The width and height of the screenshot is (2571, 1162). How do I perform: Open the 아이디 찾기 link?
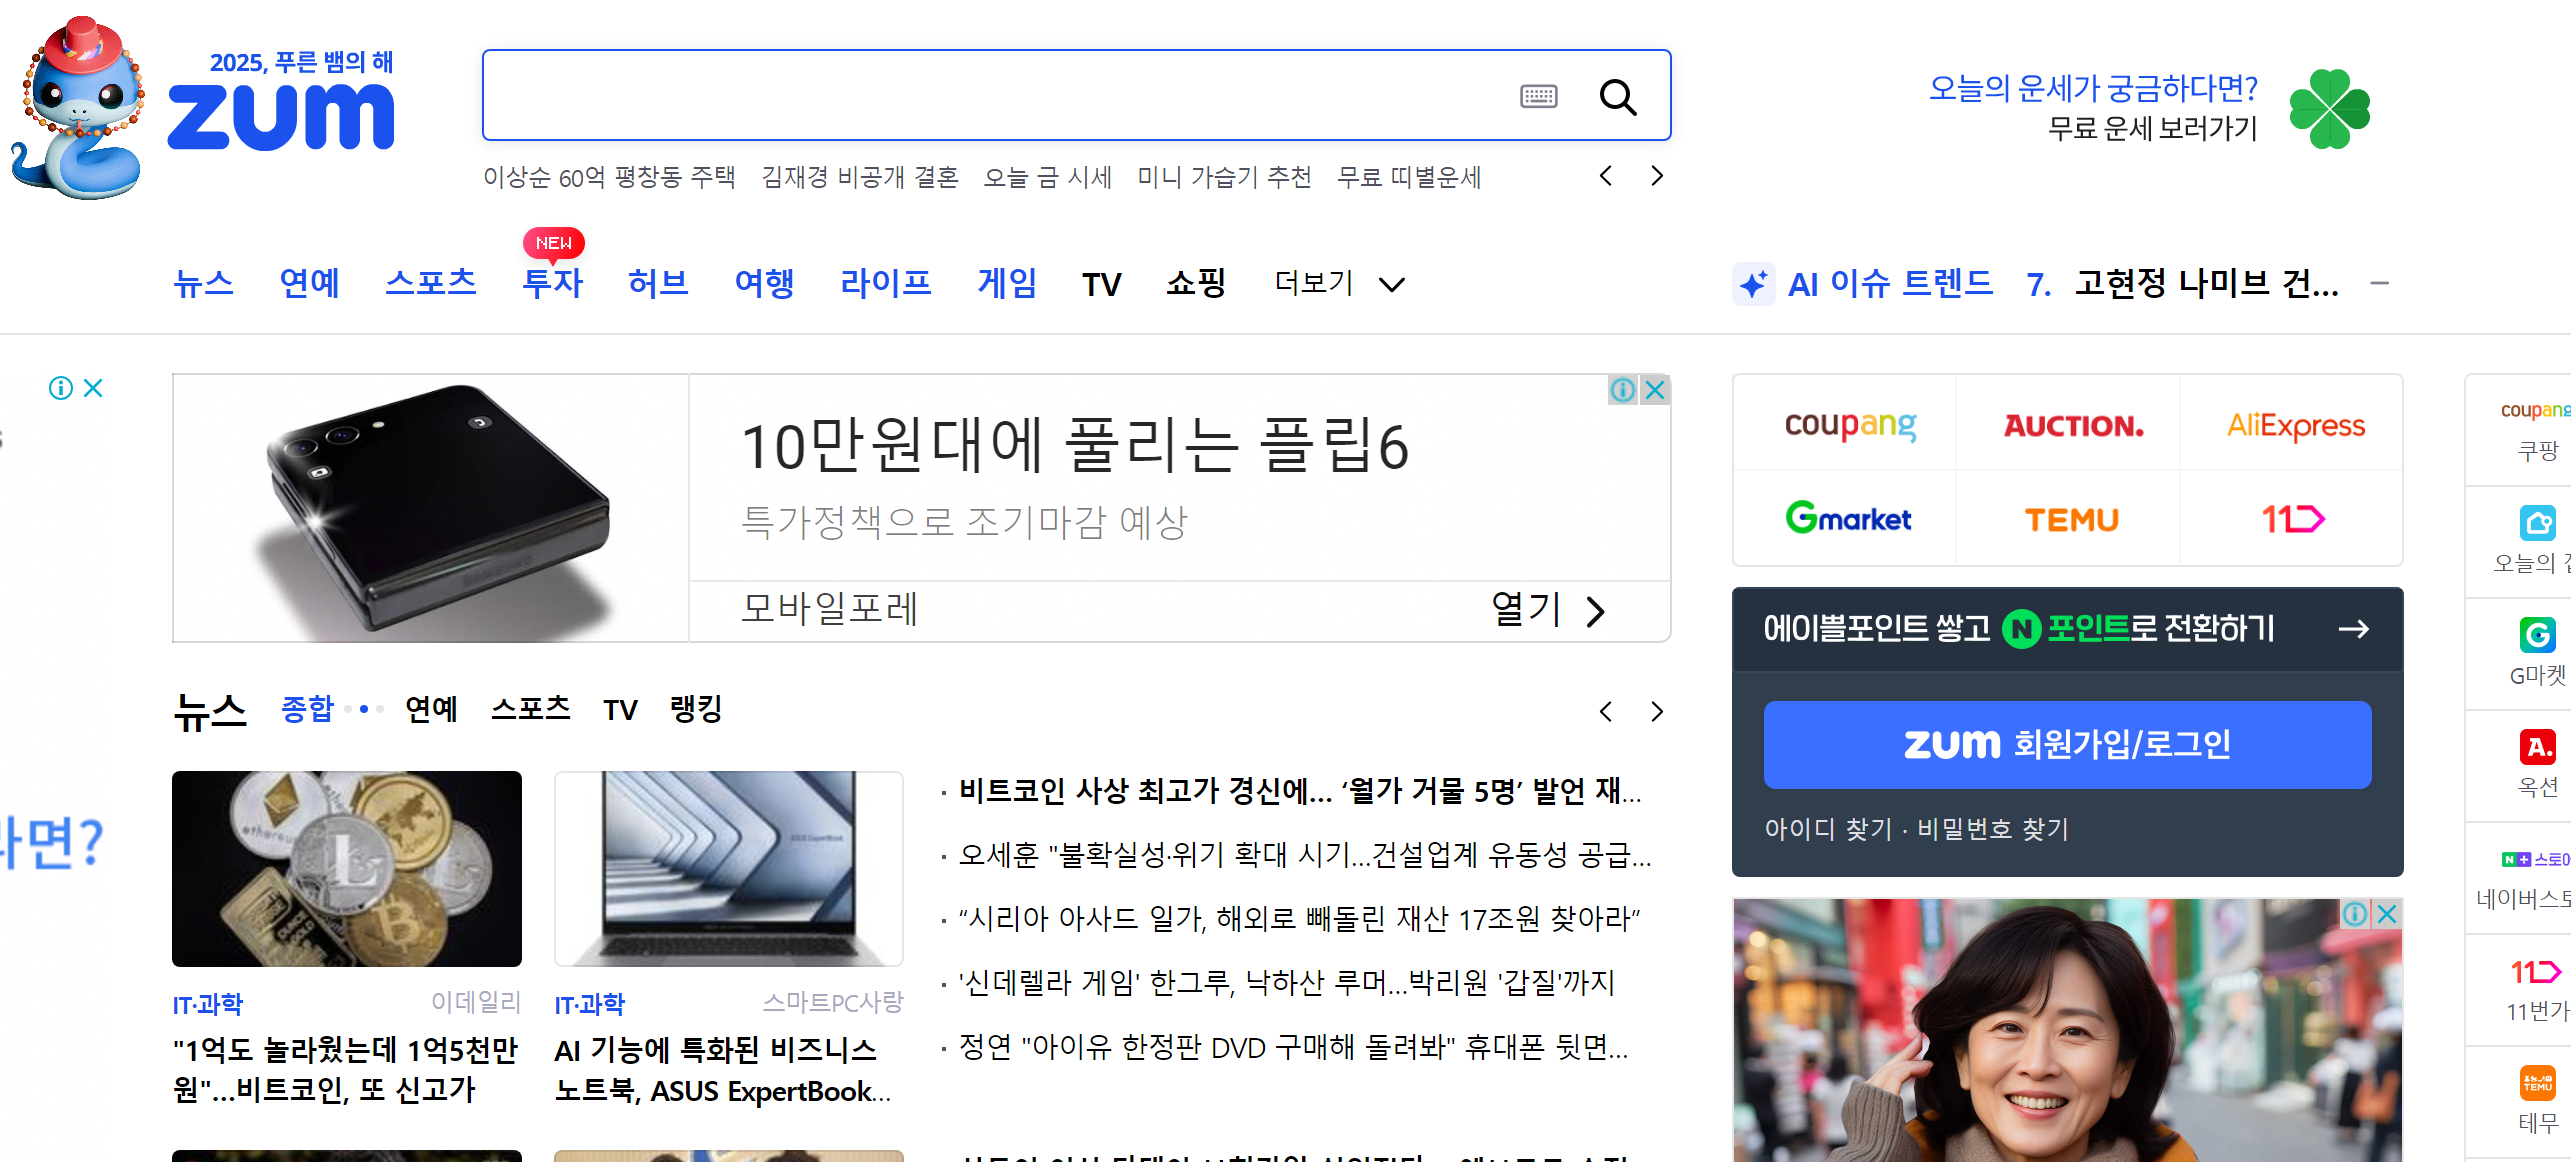1828,829
